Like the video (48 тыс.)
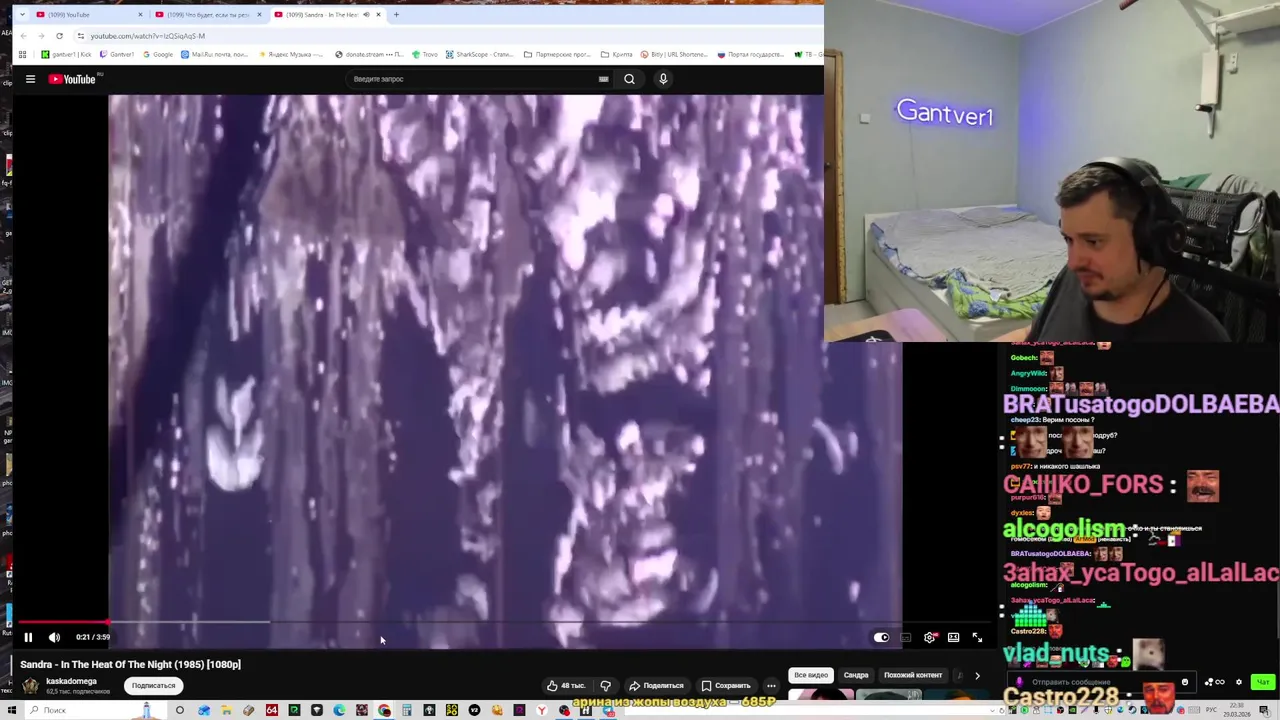This screenshot has width=1280, height=720. tap(566, 686)
